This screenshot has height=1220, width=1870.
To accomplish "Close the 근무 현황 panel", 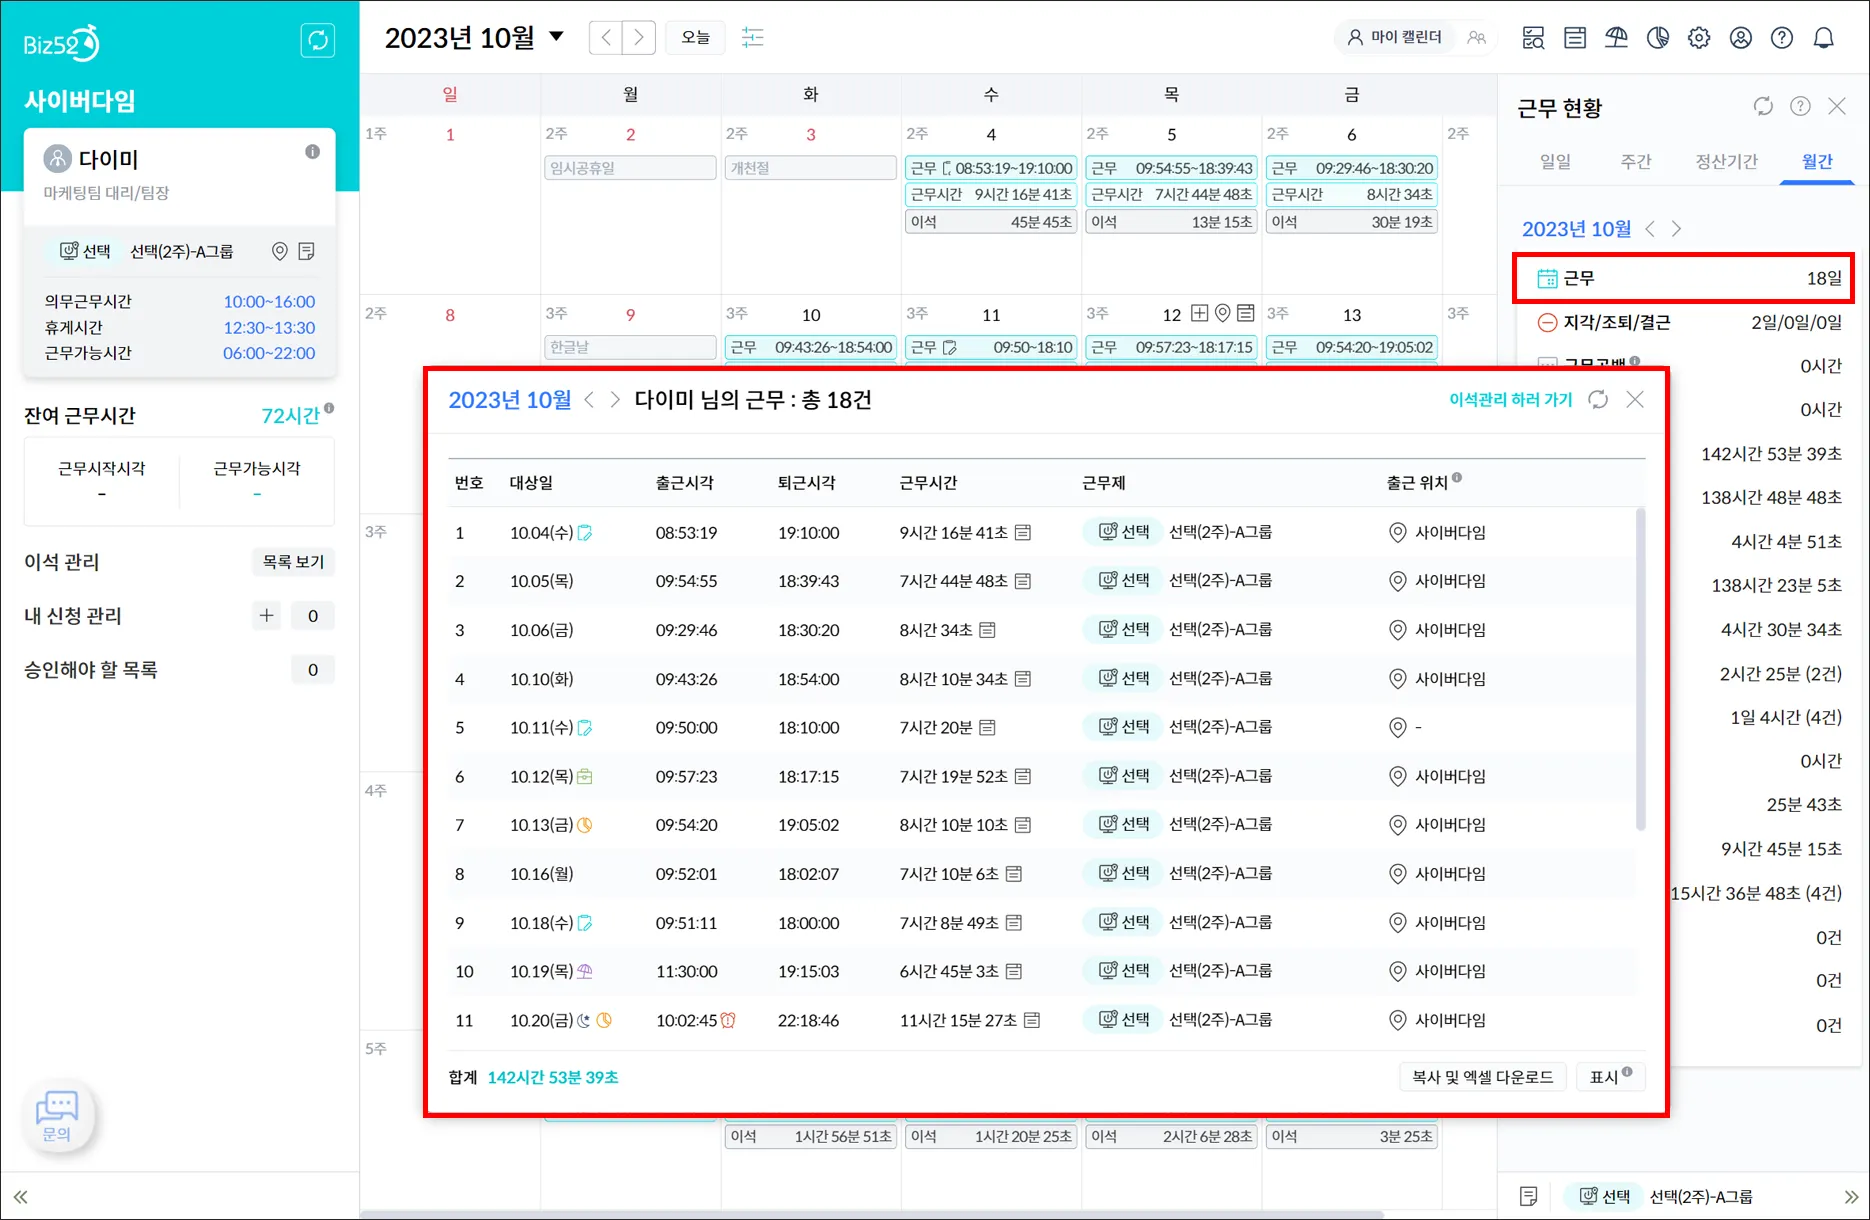I will coord(1837,106).
